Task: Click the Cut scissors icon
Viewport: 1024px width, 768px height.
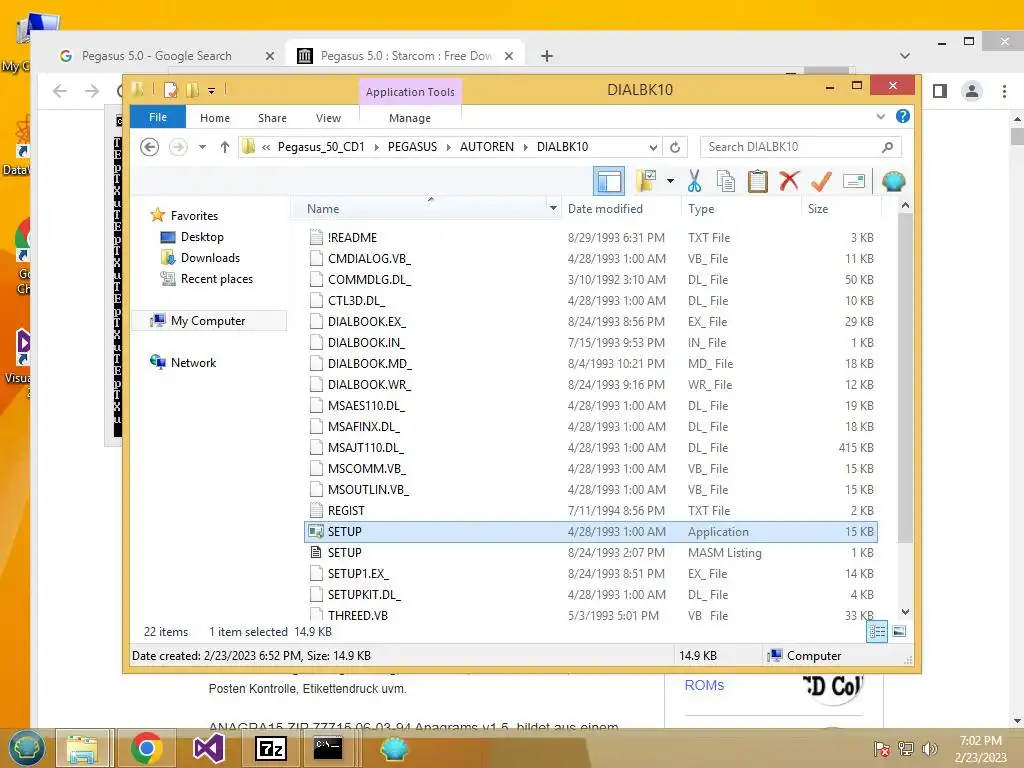Action: click(694, 181)
